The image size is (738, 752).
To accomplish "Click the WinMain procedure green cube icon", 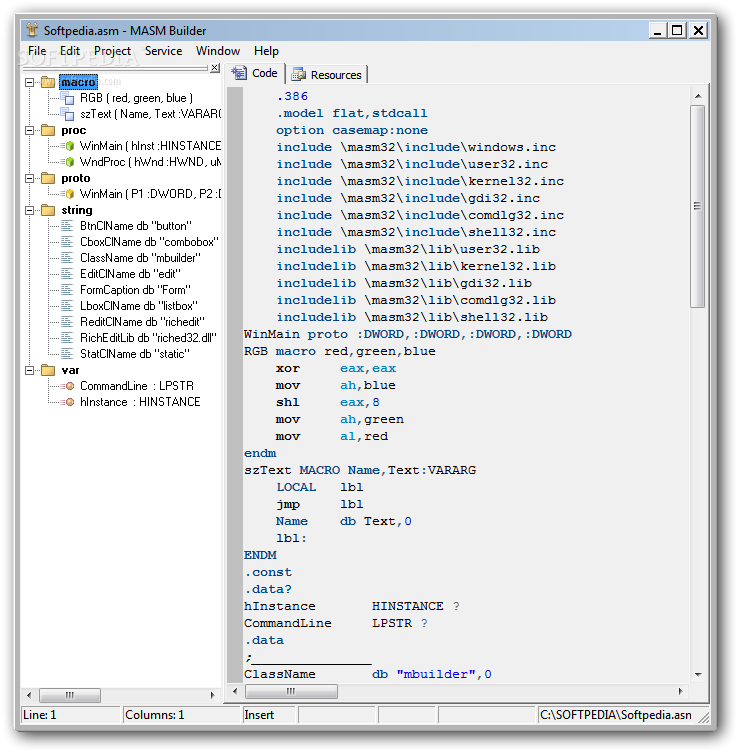I will (x=69, y=146).
